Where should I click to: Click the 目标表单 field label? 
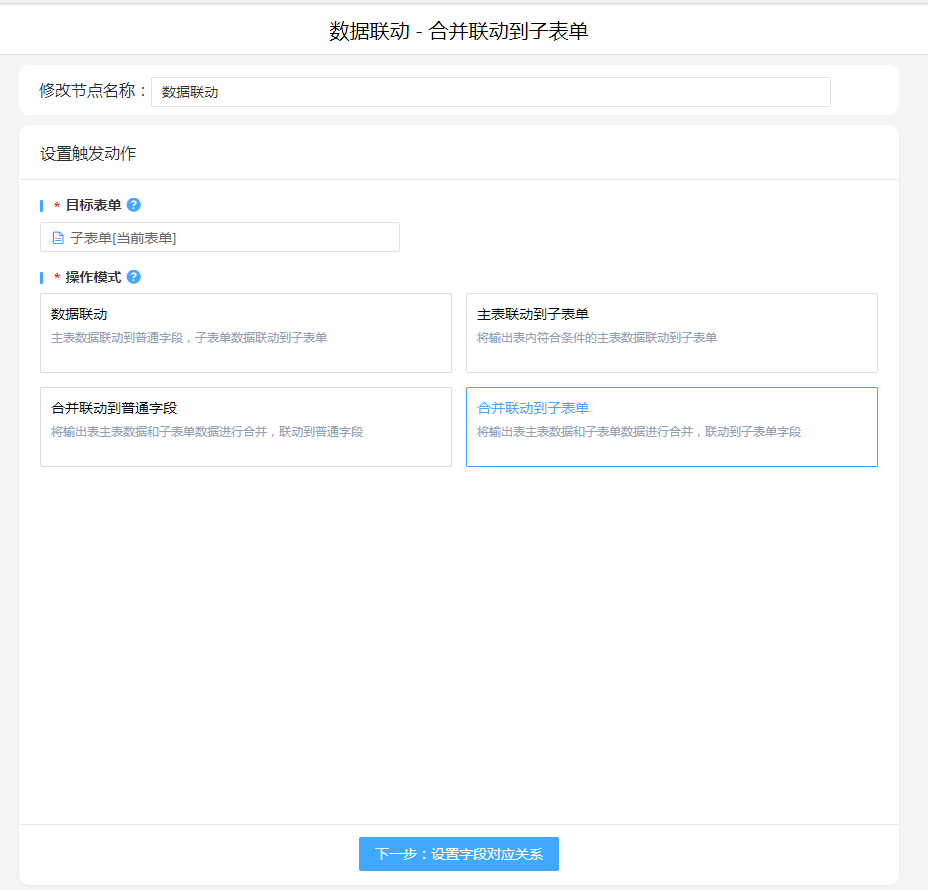[93, 205]
